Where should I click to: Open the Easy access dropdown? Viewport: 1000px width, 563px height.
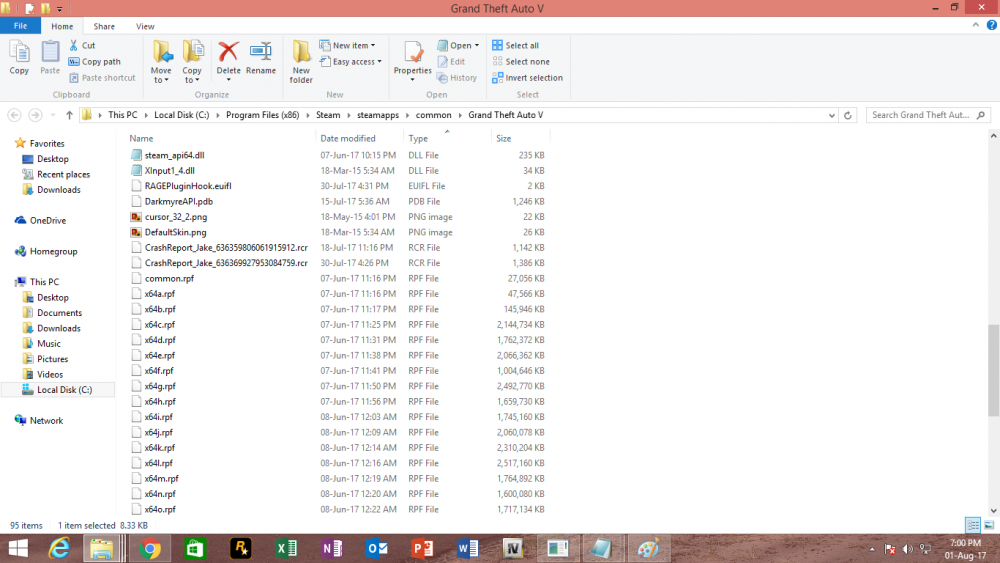pos(351,62)
